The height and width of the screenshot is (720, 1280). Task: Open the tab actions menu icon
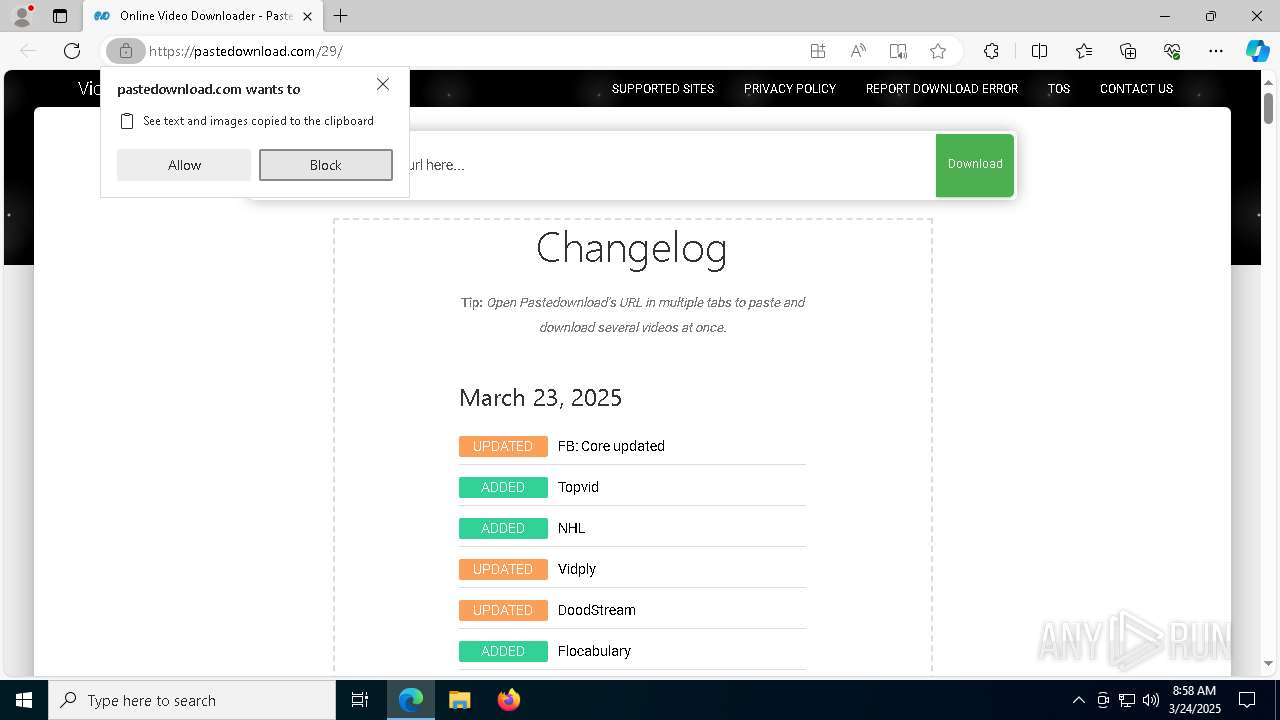(60, 16)
